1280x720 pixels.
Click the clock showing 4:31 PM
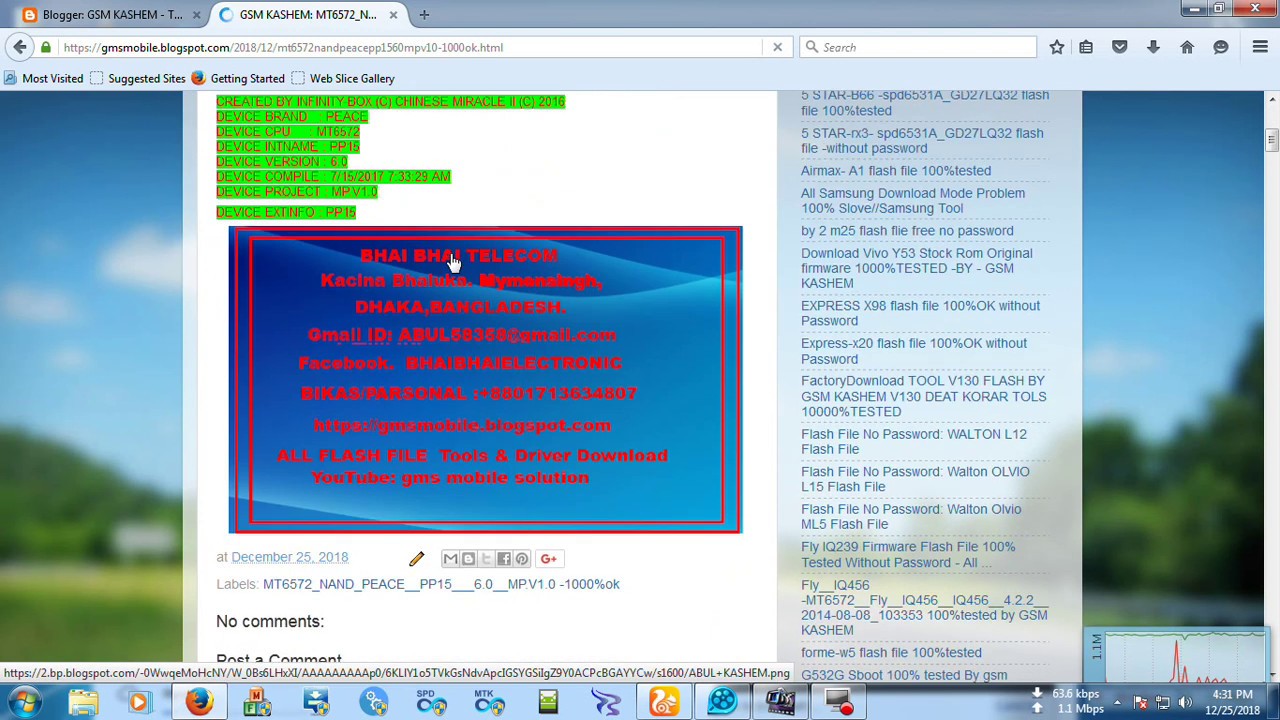(1232, 701)
